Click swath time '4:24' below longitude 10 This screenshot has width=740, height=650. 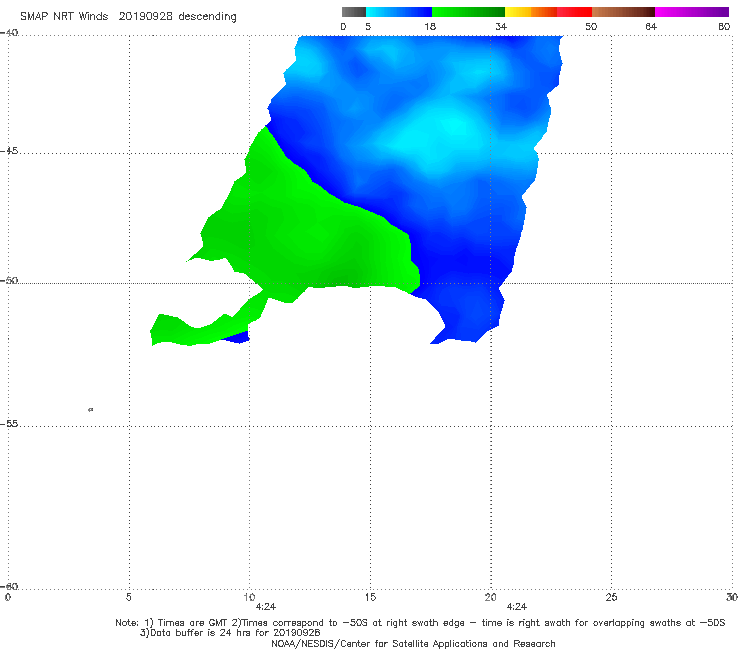pos(266,607)
